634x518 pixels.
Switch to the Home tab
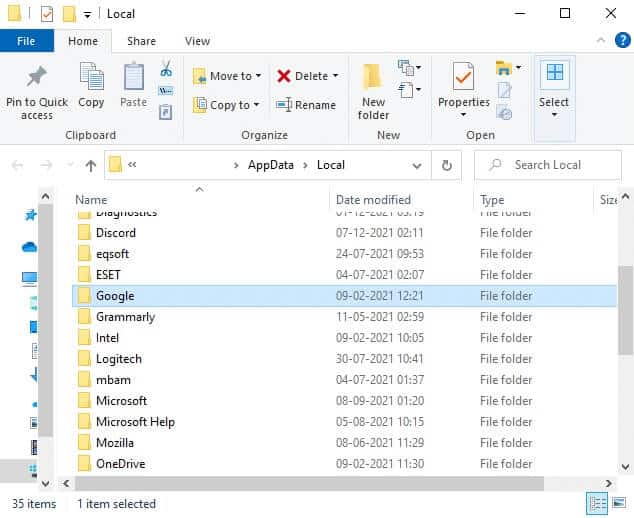pos(83,41)
